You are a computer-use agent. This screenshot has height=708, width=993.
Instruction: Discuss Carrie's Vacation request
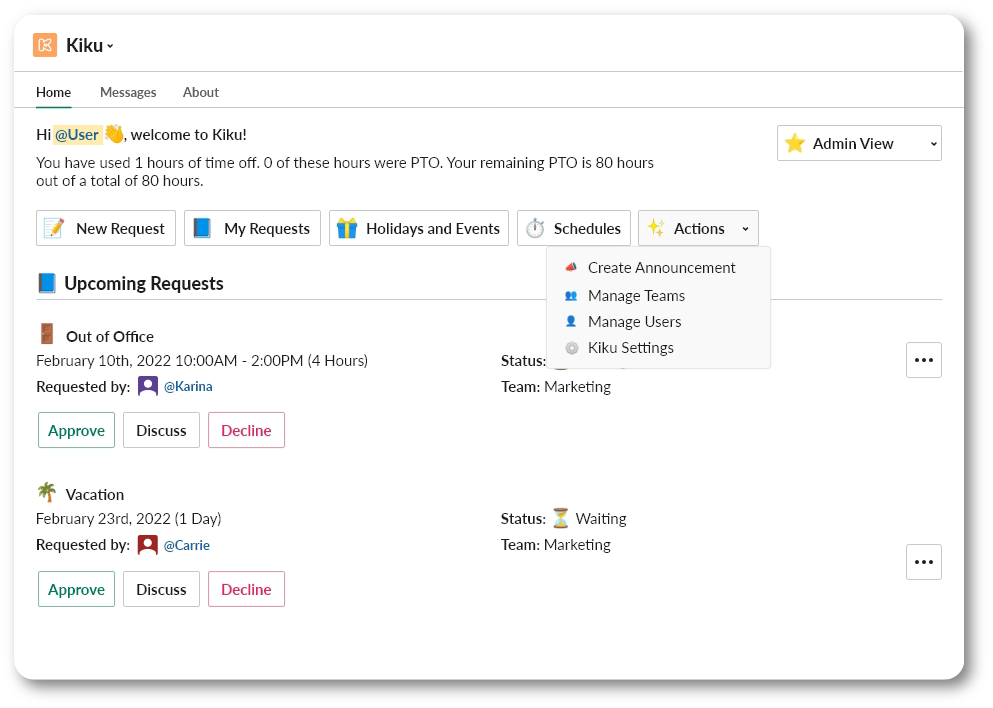161,589
